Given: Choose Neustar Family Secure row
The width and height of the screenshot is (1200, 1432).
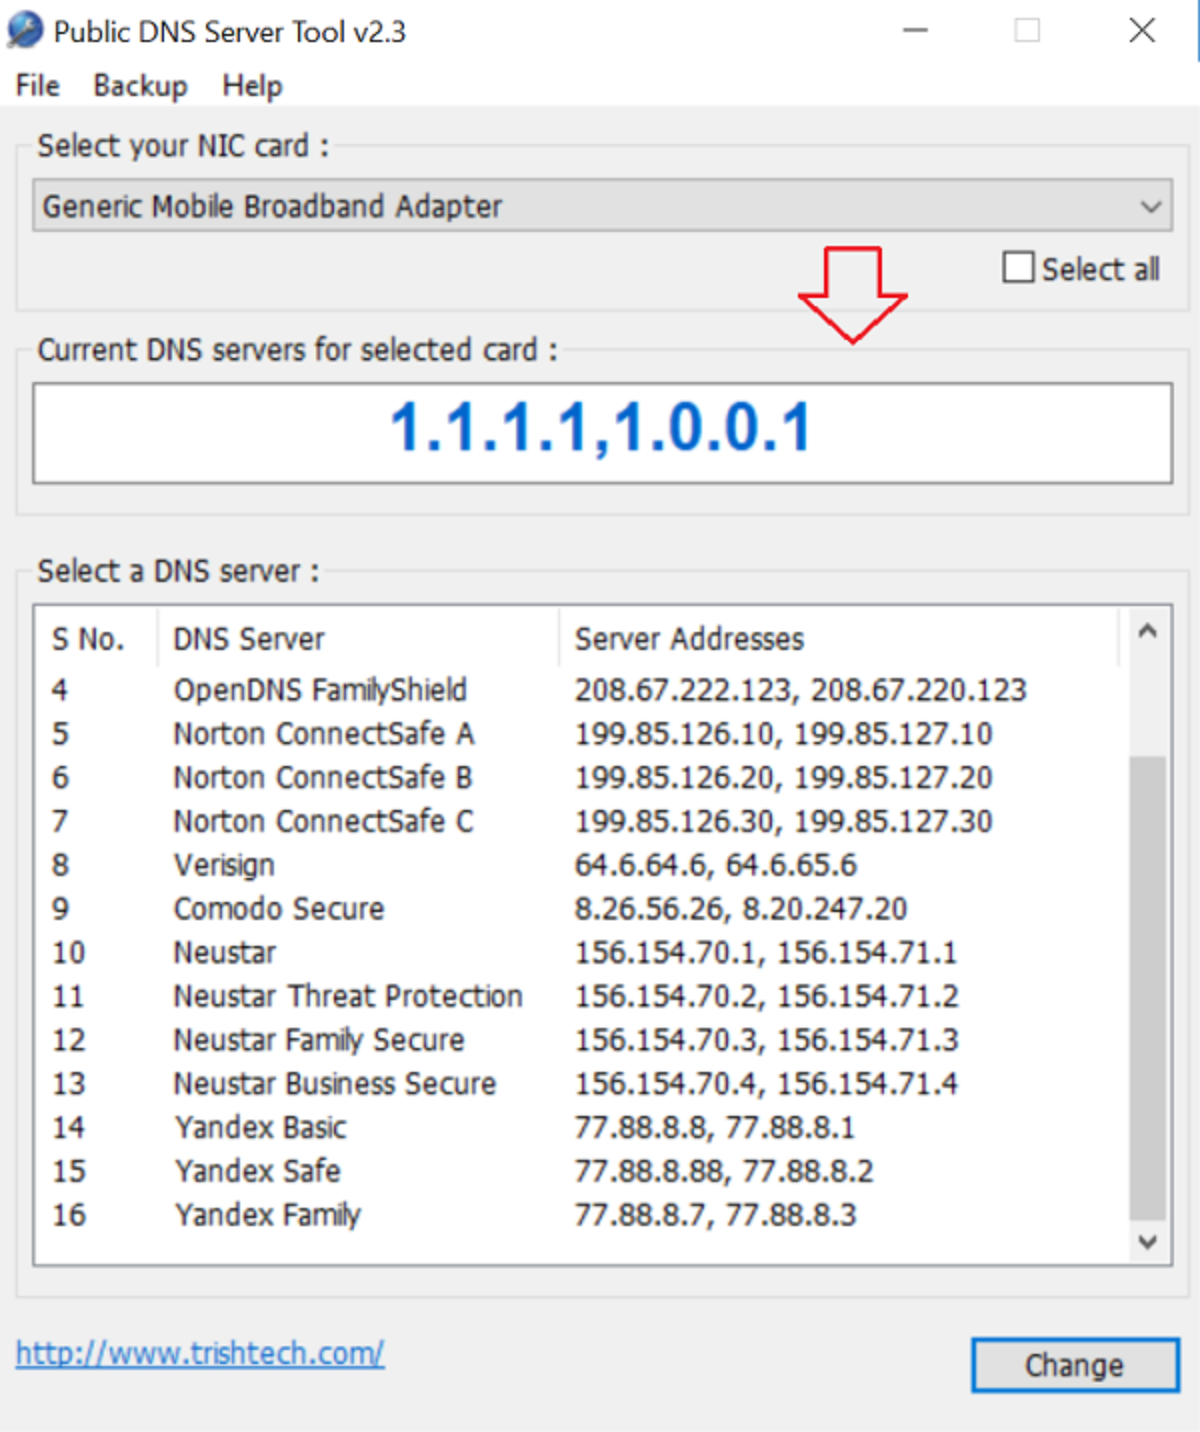Looking at the screenshot, I should pos(580,1041).
